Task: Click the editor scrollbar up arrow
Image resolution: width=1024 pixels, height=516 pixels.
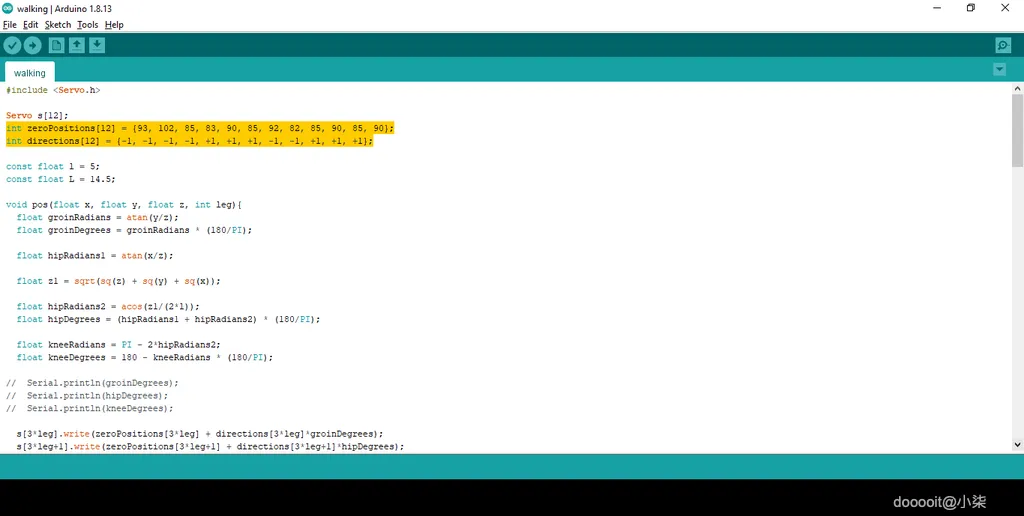Action: 1017,88
